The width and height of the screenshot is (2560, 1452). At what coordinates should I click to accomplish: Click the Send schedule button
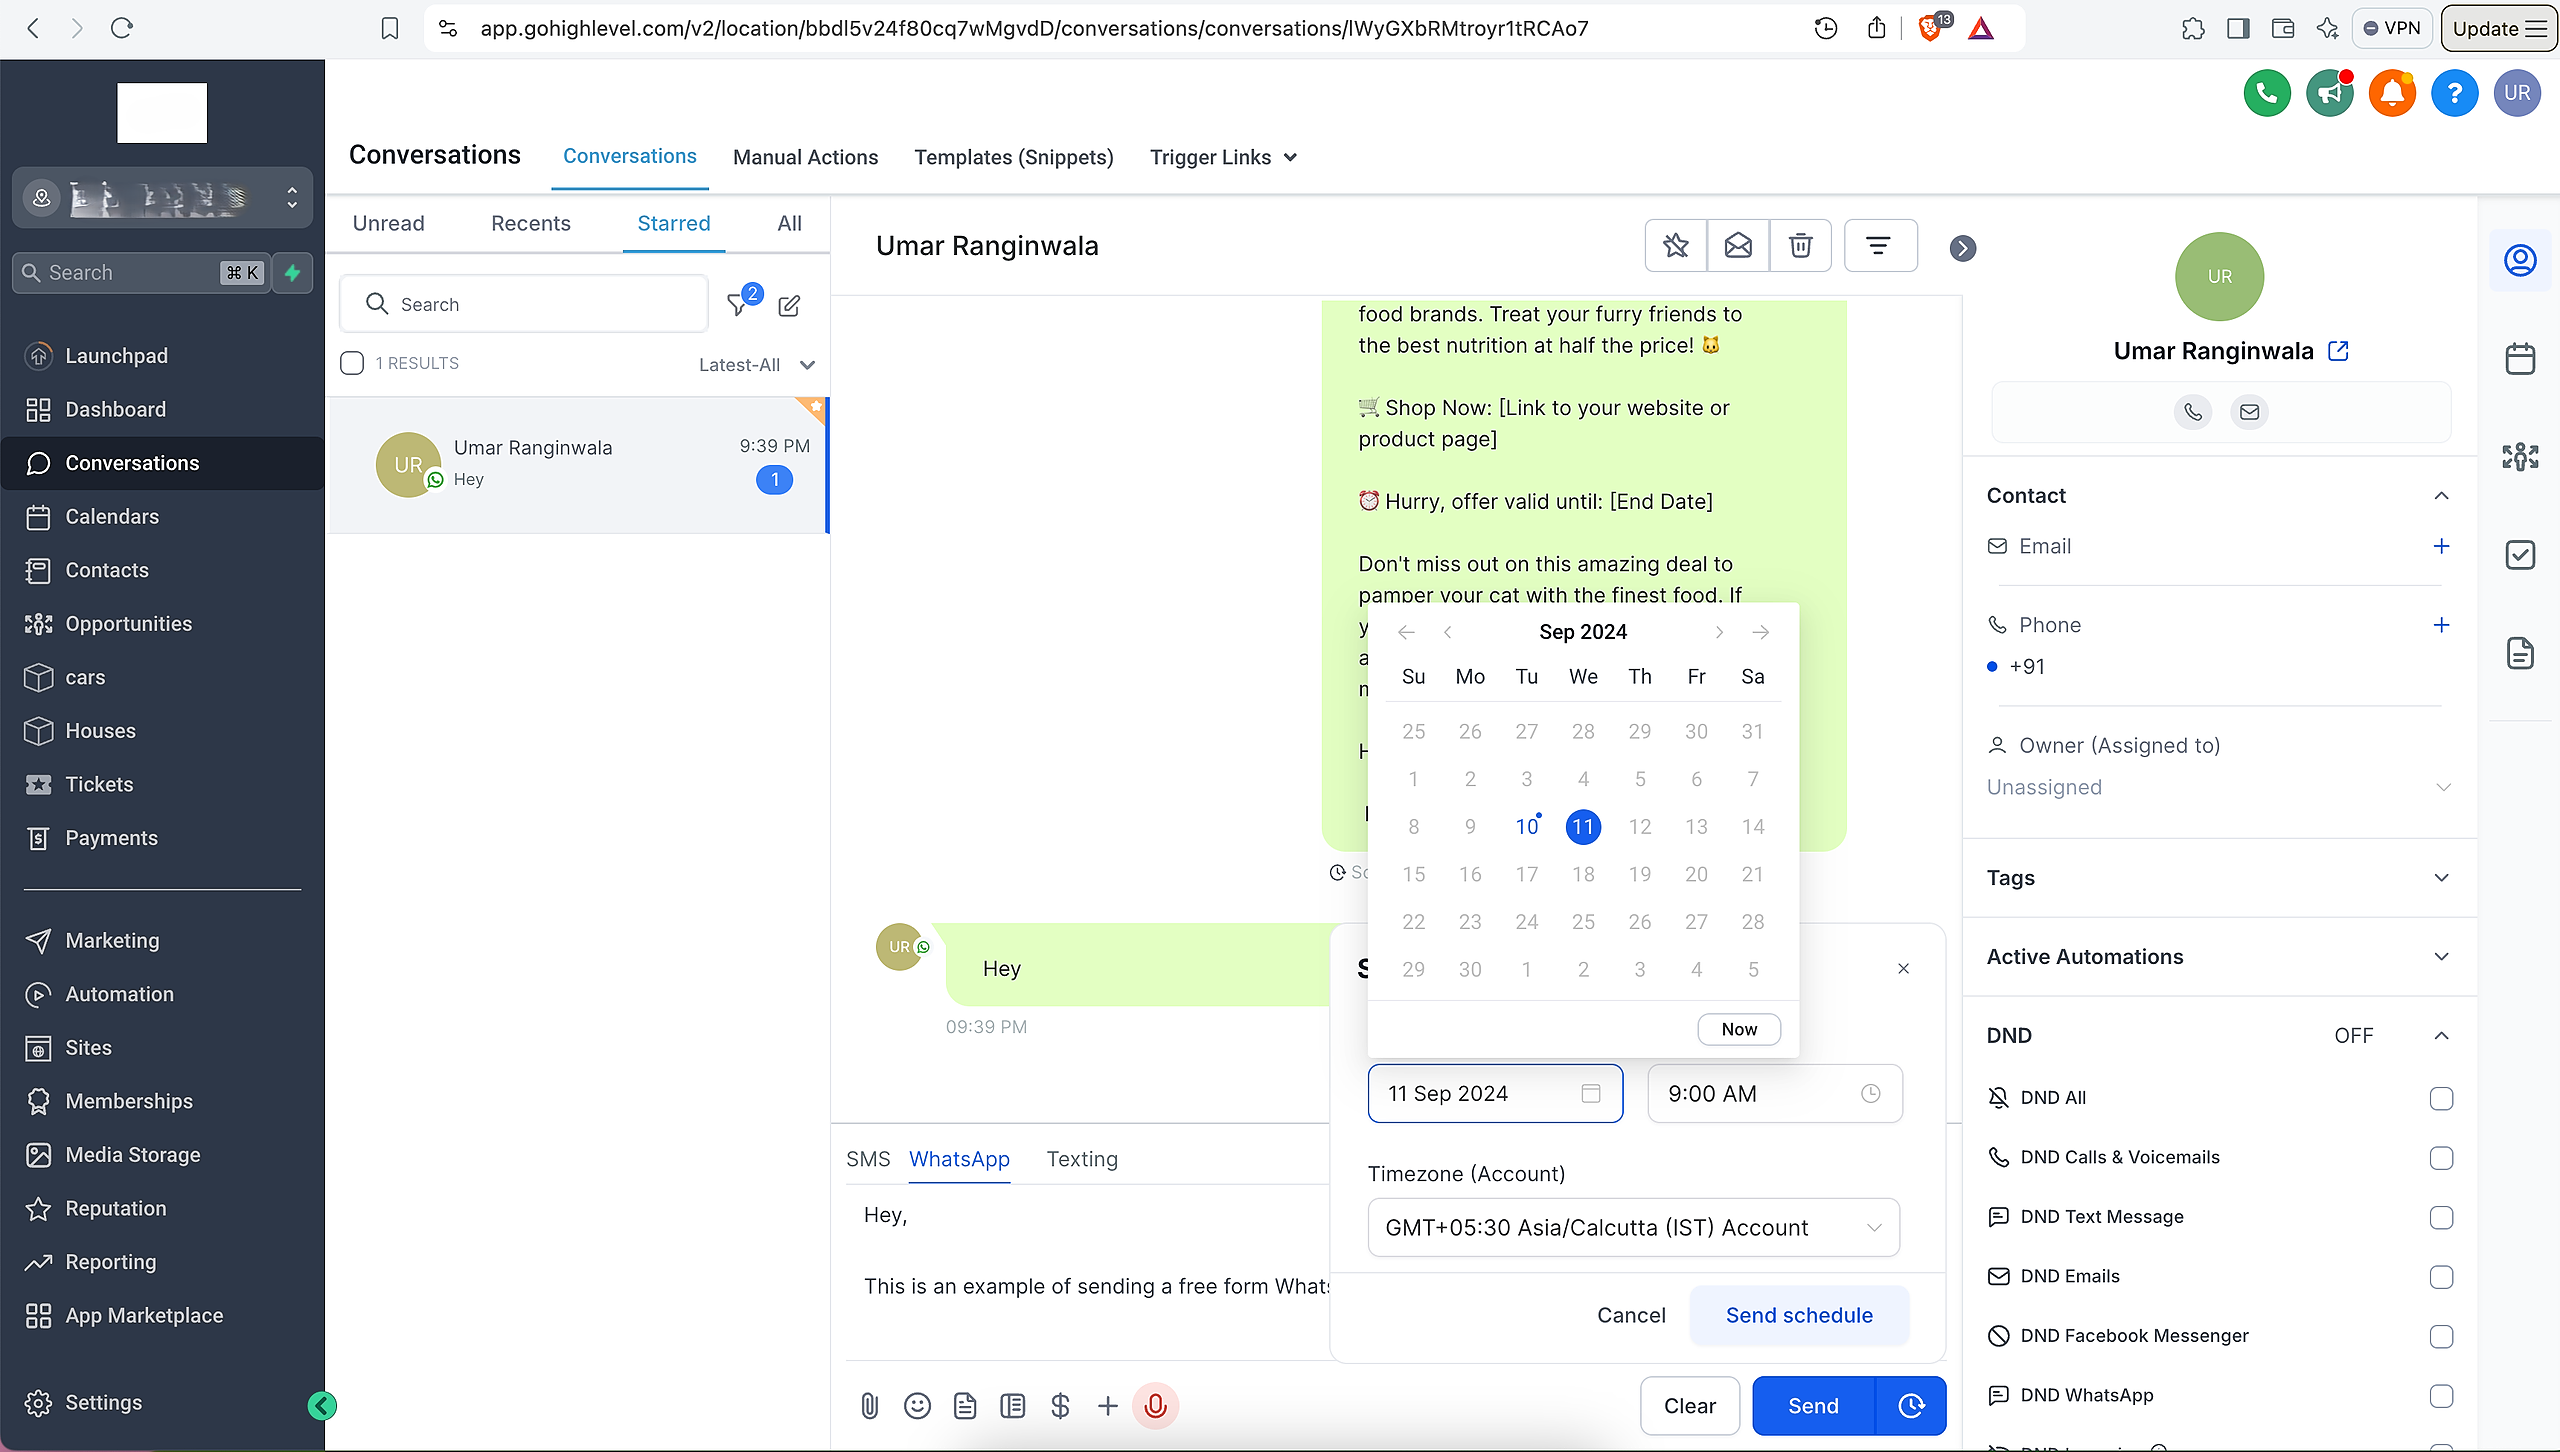1799,1315
